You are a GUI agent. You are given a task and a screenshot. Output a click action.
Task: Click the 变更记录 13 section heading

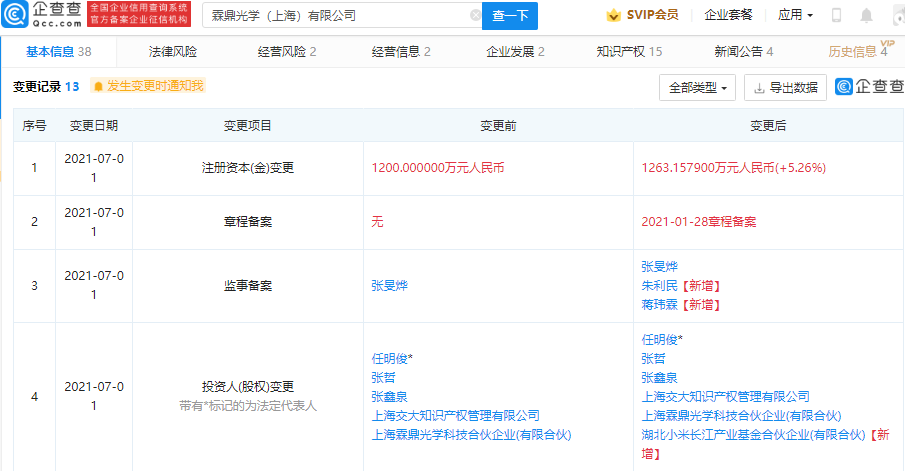(46, 87)
